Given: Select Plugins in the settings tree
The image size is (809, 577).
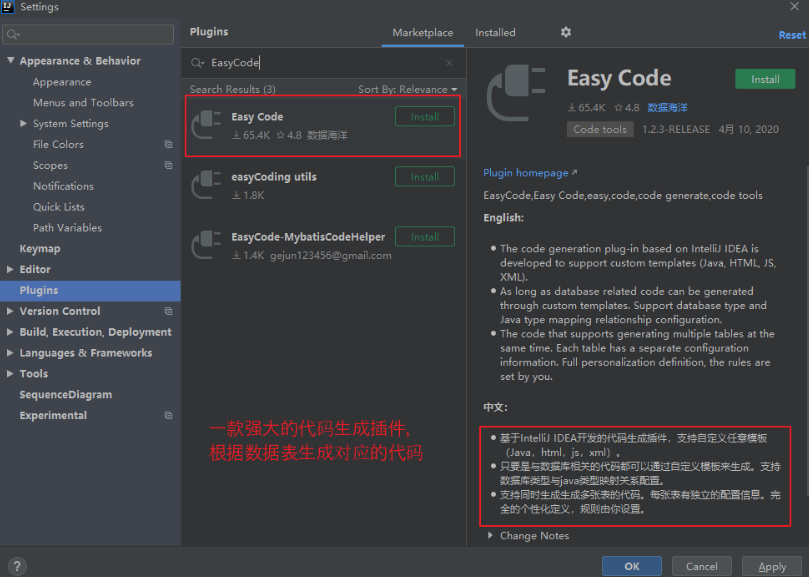Looking at the screenshot, I should 90,291.
